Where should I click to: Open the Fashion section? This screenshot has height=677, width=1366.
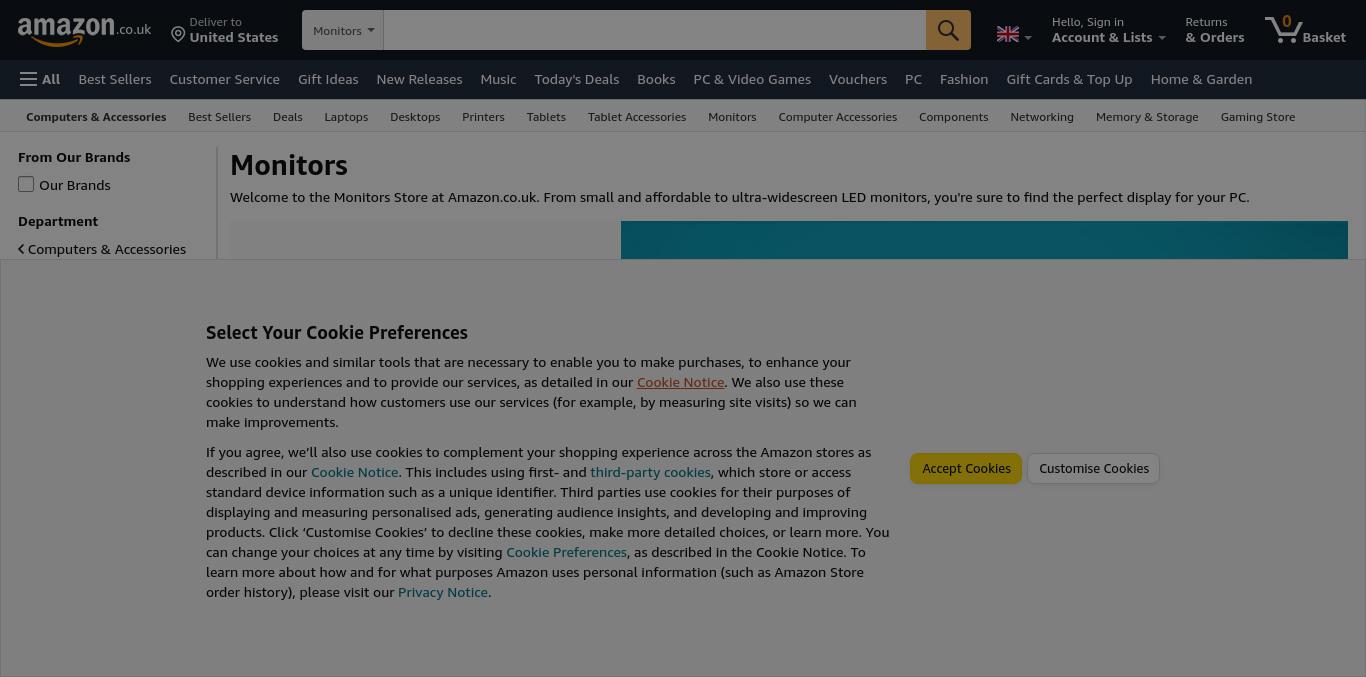pos(964,79)
